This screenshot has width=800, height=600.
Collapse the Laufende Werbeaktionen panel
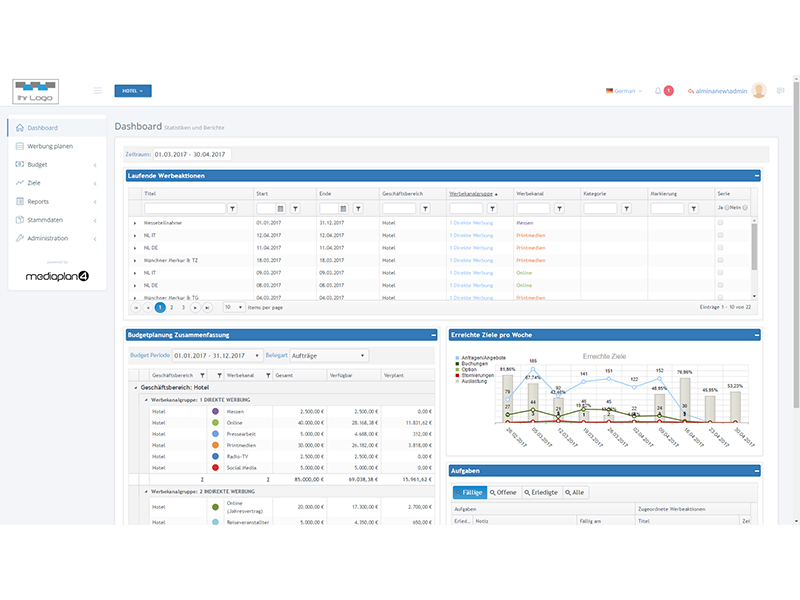click(757, 176)
